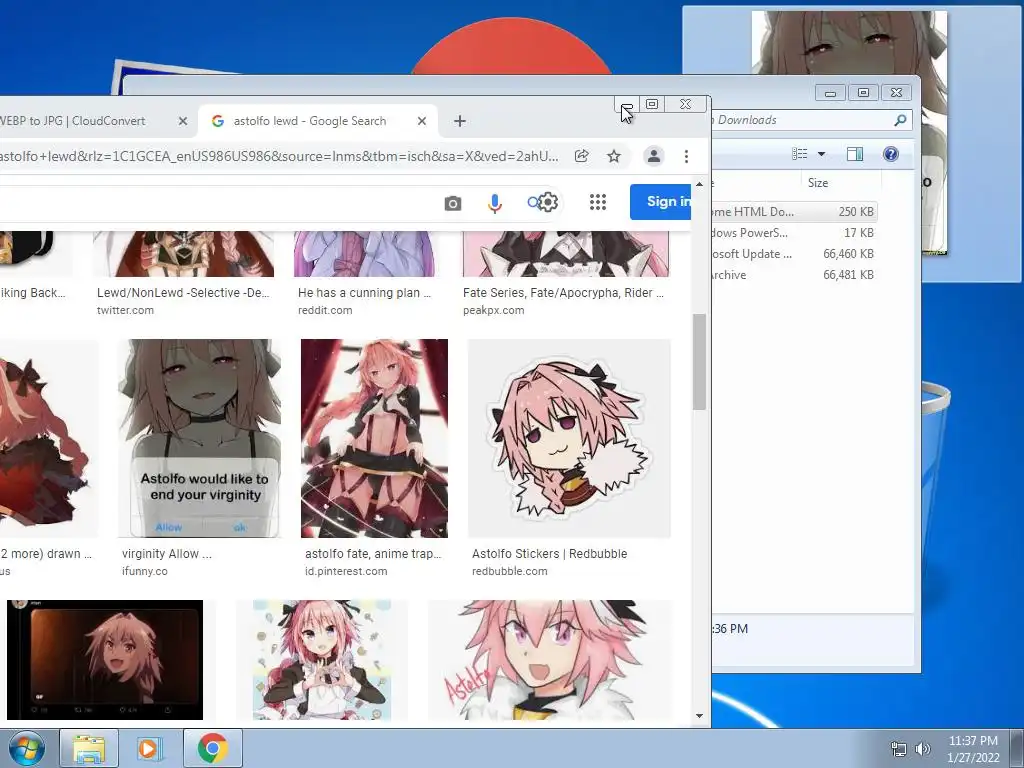Image resolution: width=1024 pixels, height=768 pixels.
Task: Open the dark tweet screenshot thumbnail
Action: 104,660
